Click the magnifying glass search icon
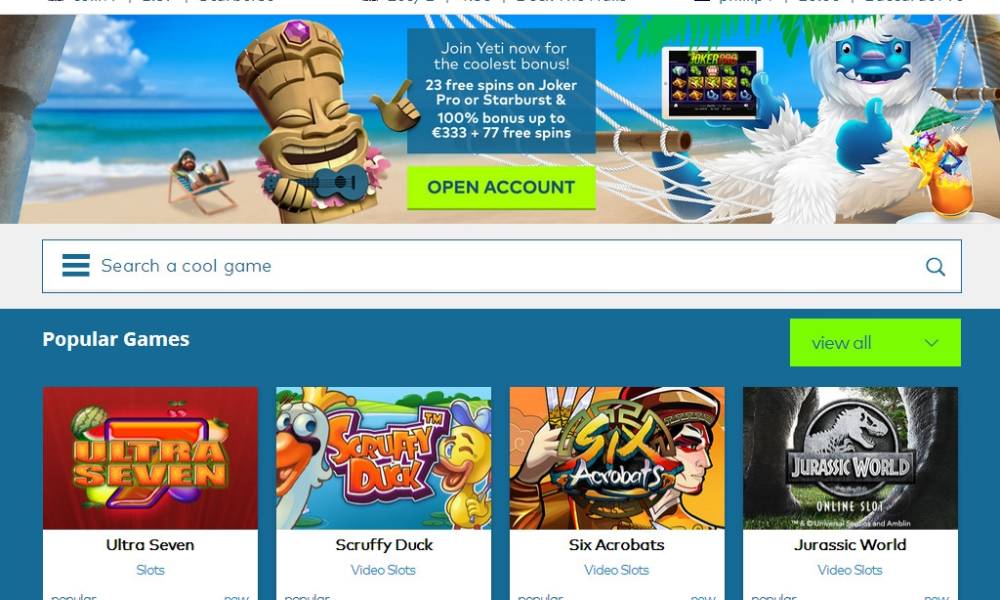 [935, 267]
